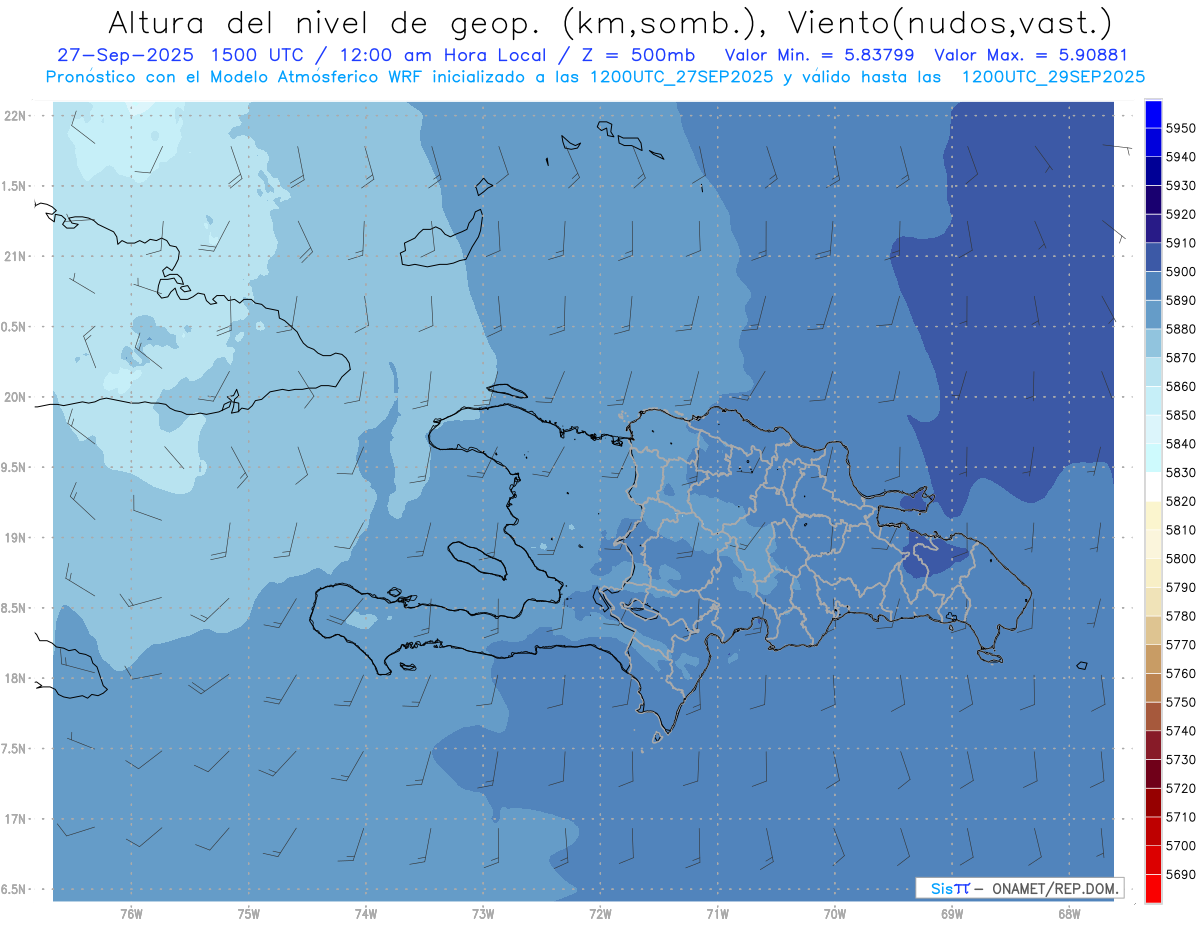Select the 5900 value in the color legend

click(x=1179, y=272)
